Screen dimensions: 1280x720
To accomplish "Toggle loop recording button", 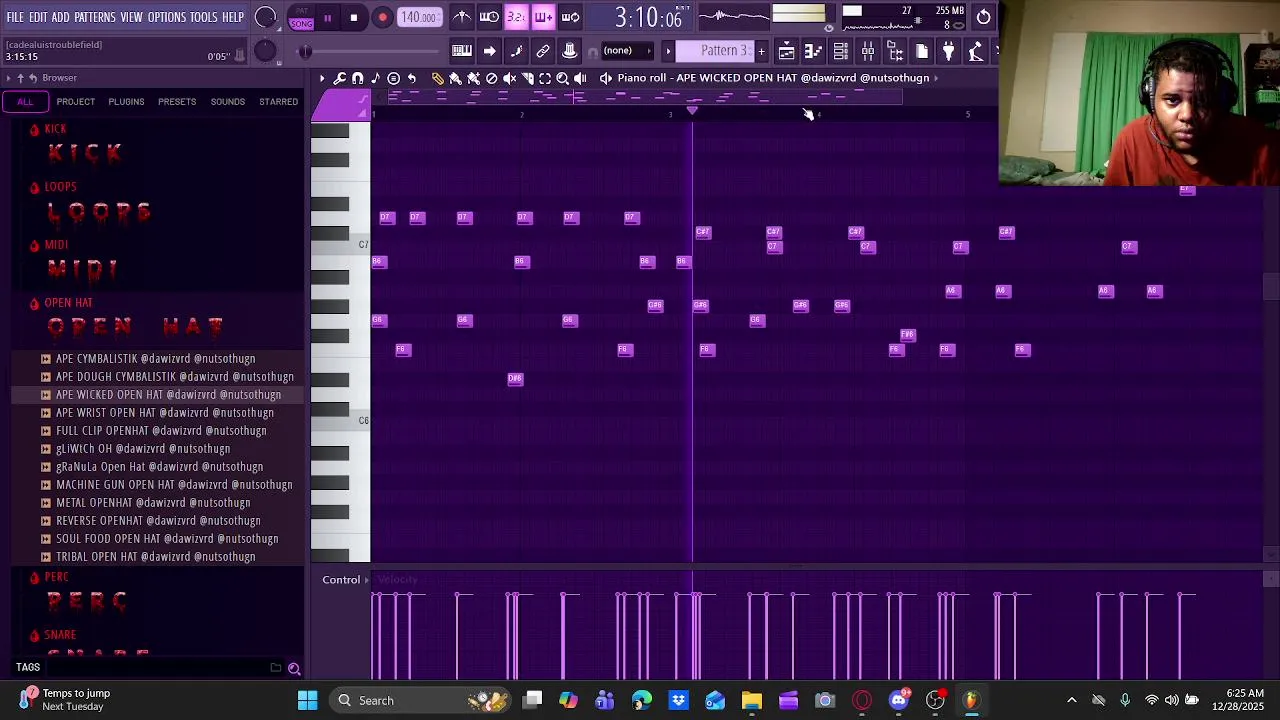I will 570,17.
